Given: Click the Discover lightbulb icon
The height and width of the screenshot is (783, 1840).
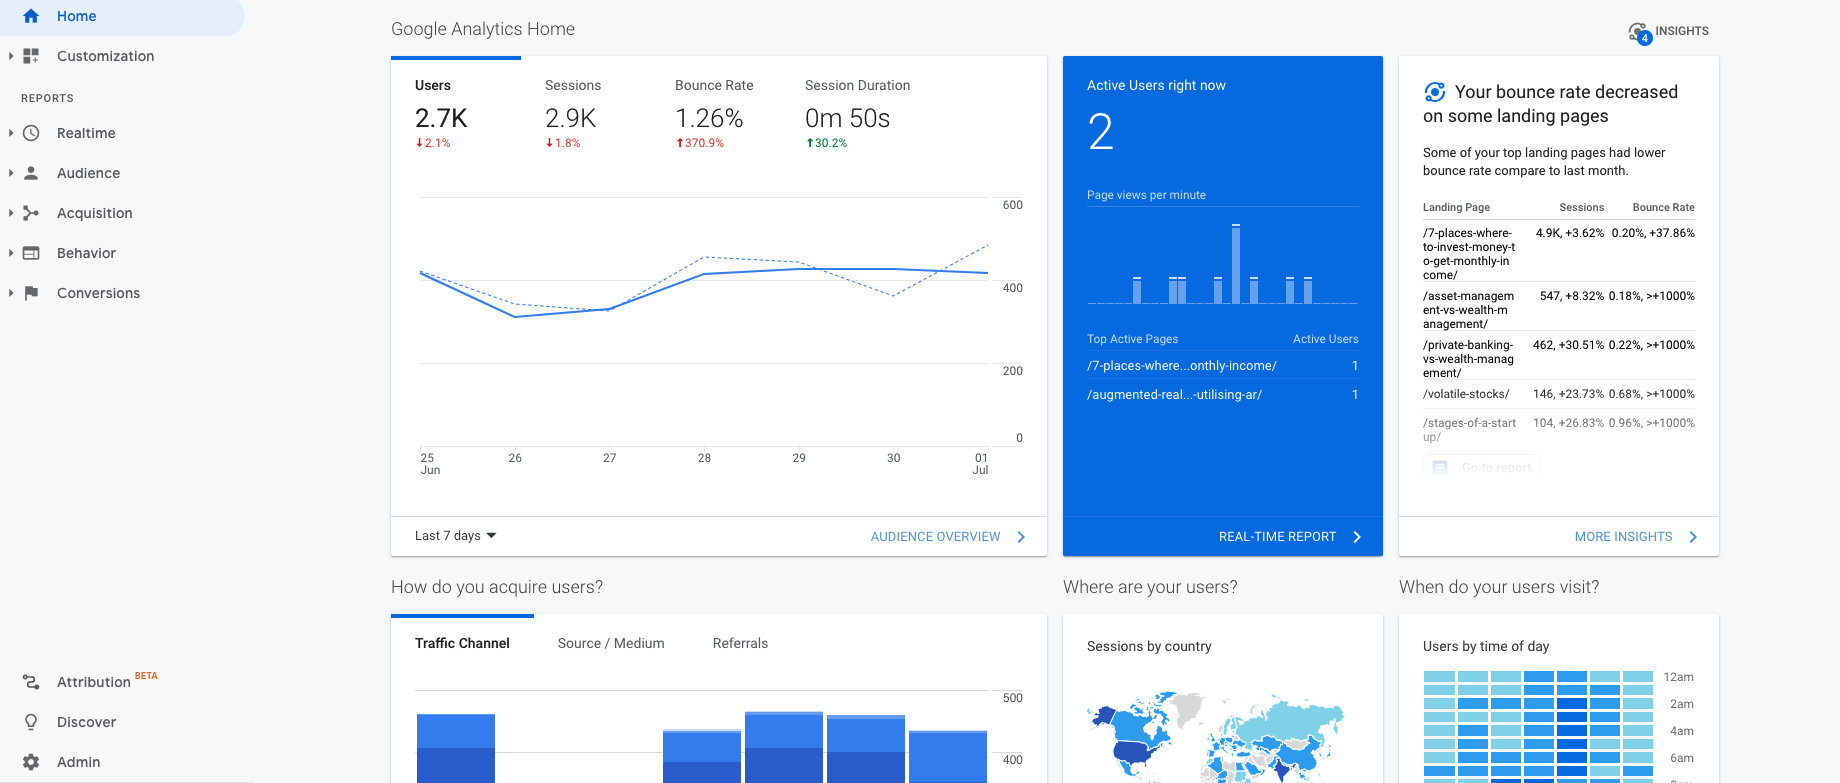Looking at the screenshot, I should (x=31, y=722).
